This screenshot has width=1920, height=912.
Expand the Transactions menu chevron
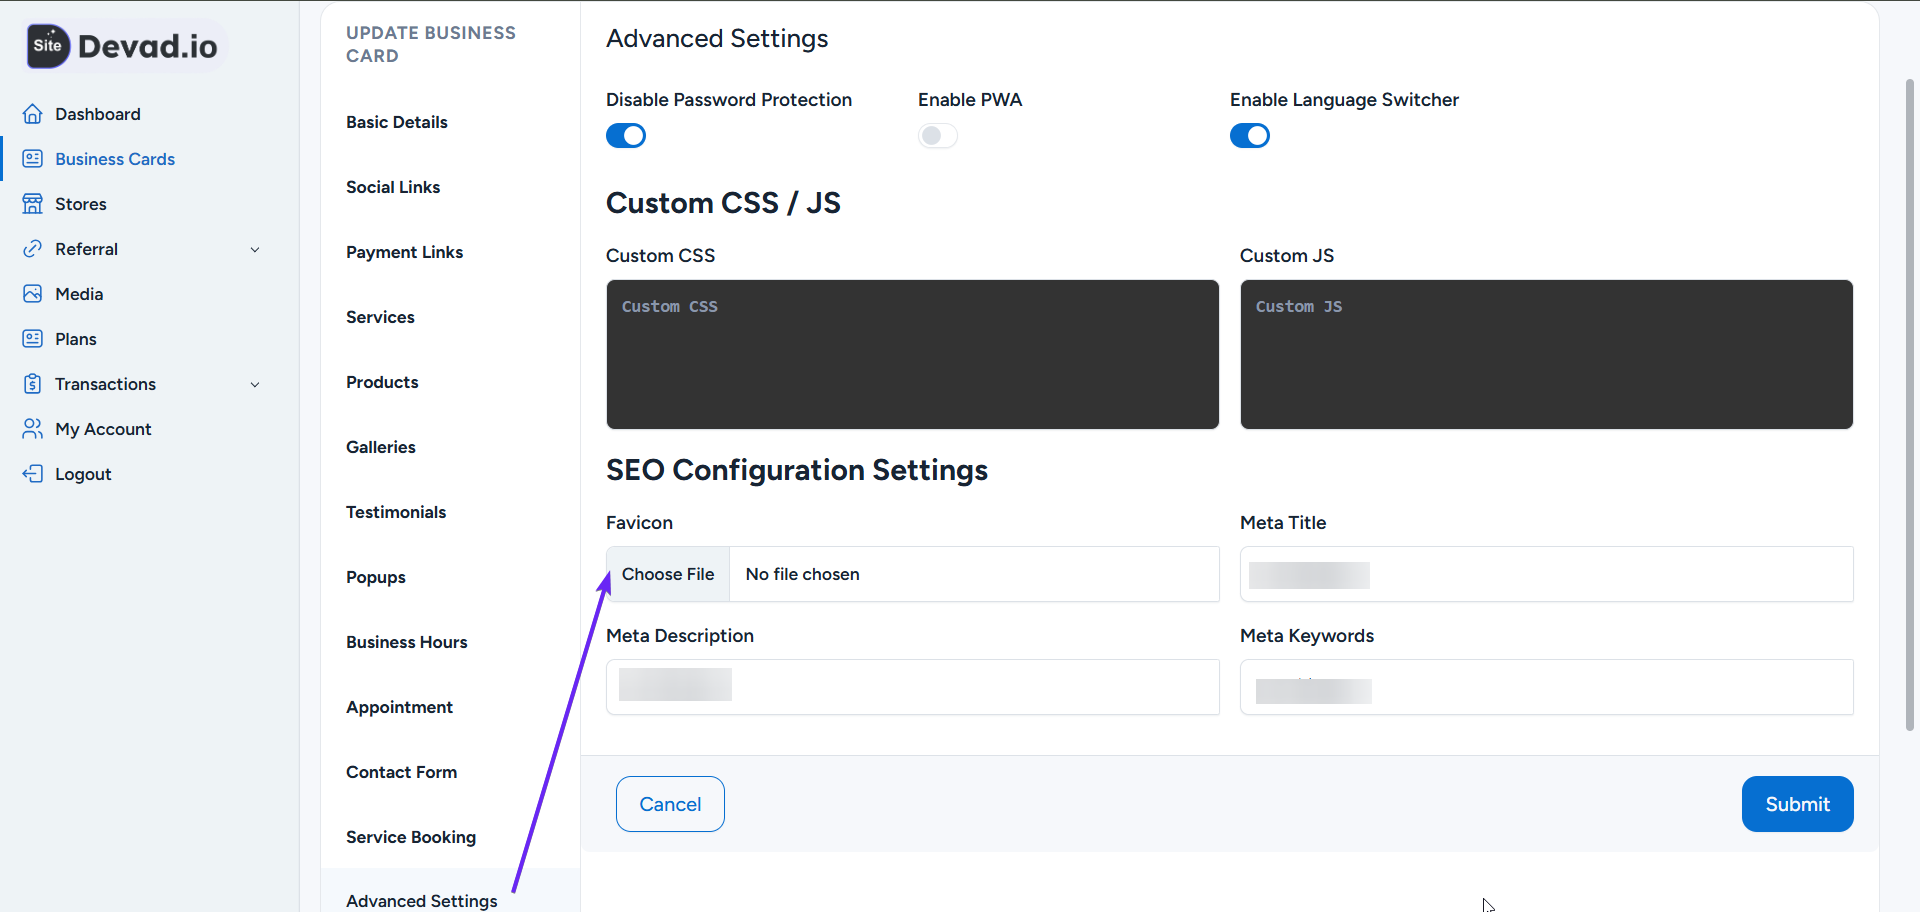(x=256, y=384)
